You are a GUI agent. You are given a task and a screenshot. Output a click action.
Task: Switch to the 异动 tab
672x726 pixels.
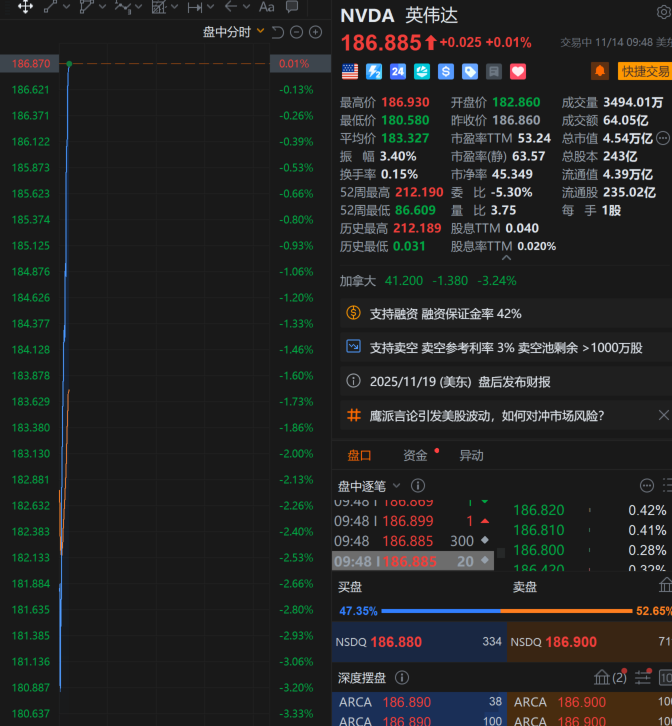click(x=471, y=455)
